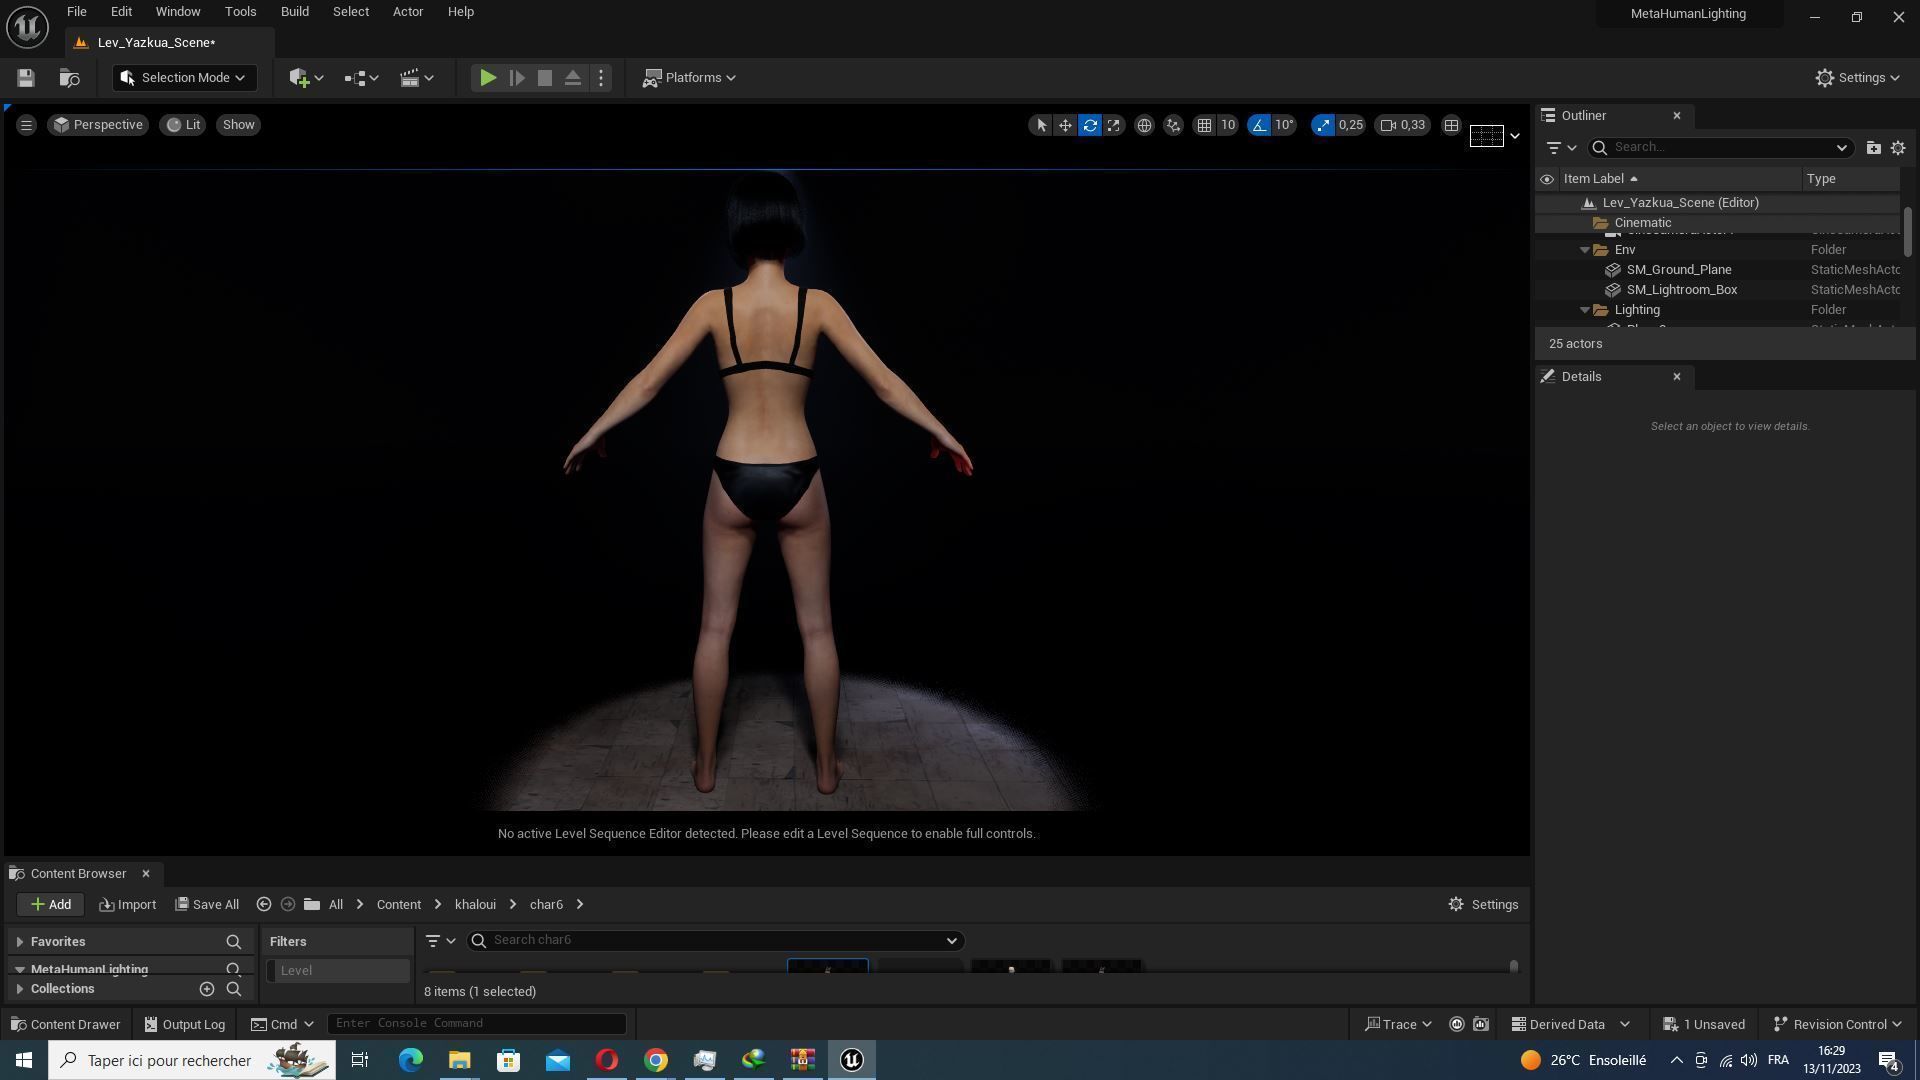
Task: Open the Tools menu
Action: tap(240, 12)
